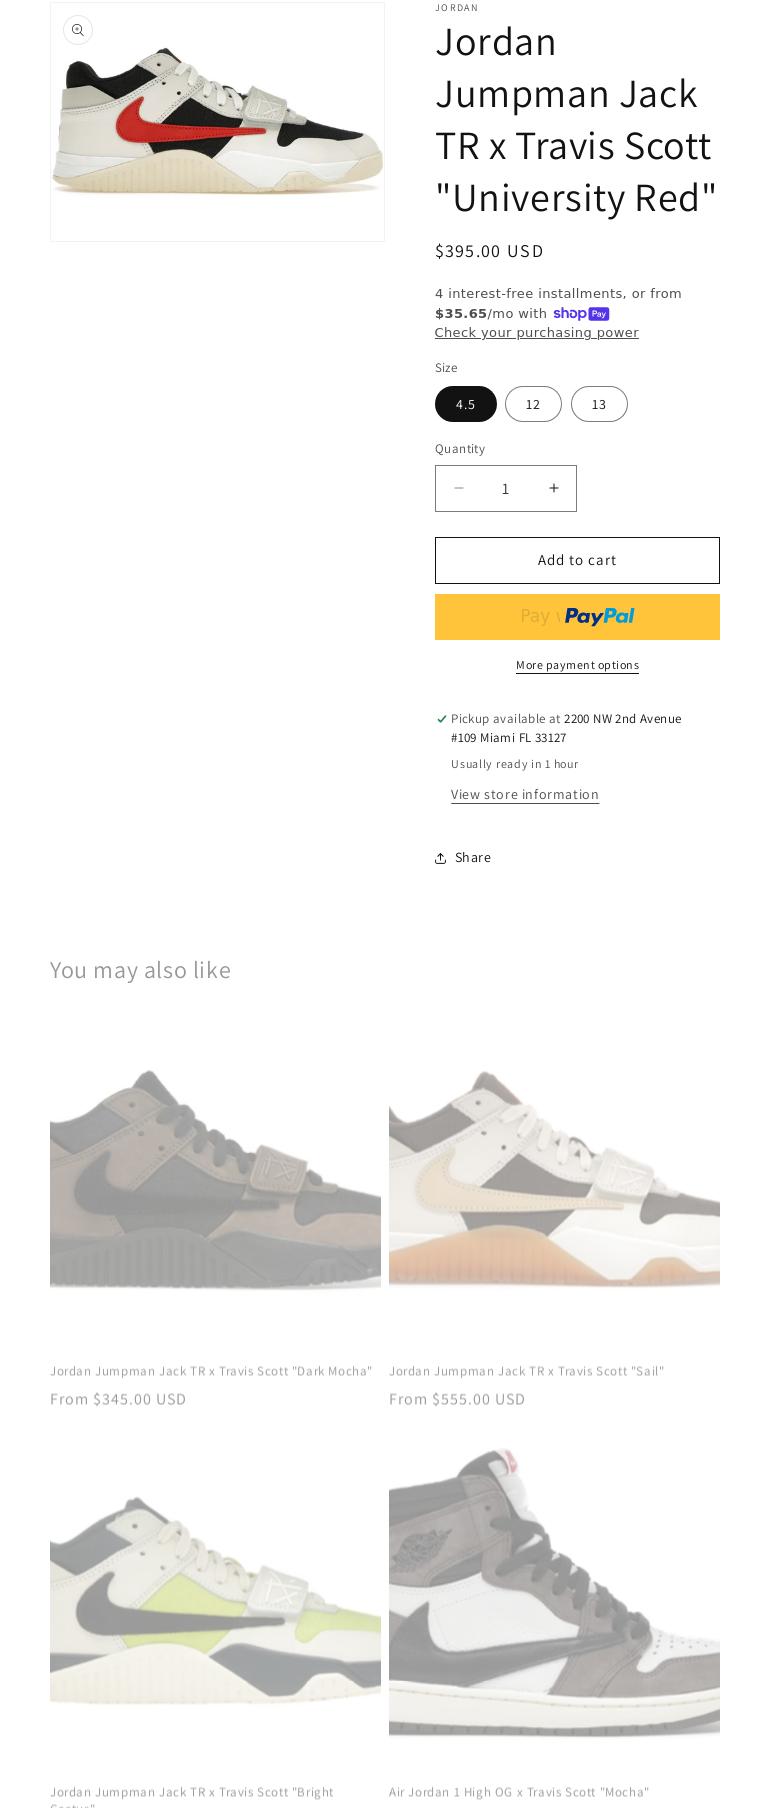Increase quantity with the plus icon
Image resolution: width=770 pixels, height=1808 pixels.
point(553,488)
